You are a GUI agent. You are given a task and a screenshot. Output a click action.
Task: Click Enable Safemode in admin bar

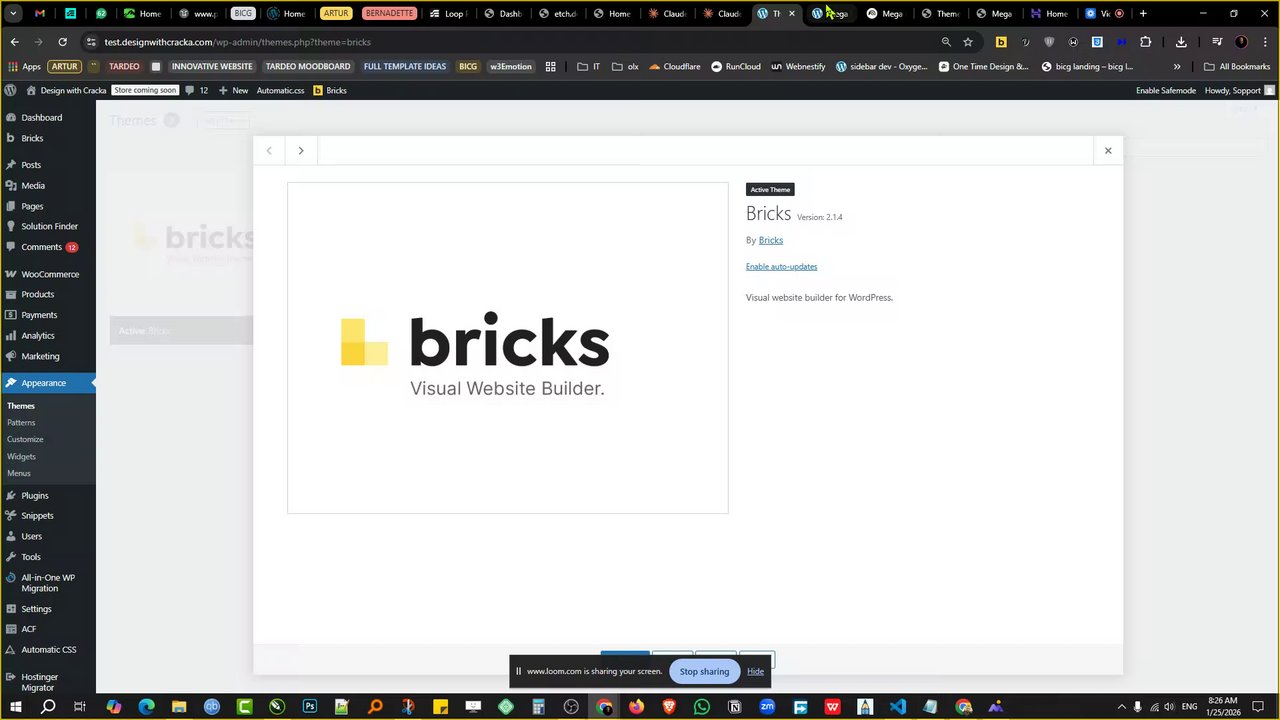click(x=1165, y=90)
